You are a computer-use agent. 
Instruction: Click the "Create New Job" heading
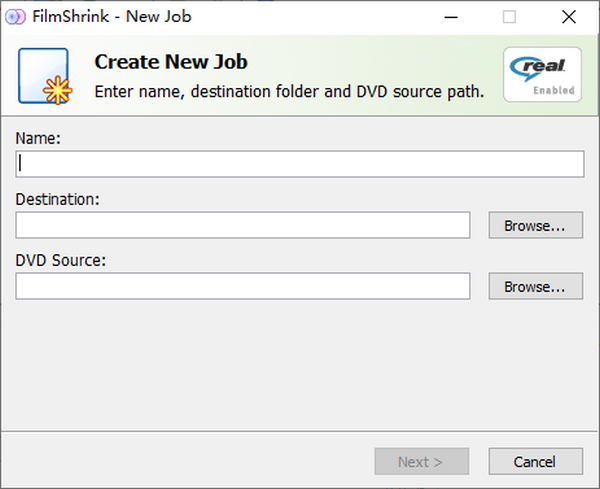coord(170,62)
